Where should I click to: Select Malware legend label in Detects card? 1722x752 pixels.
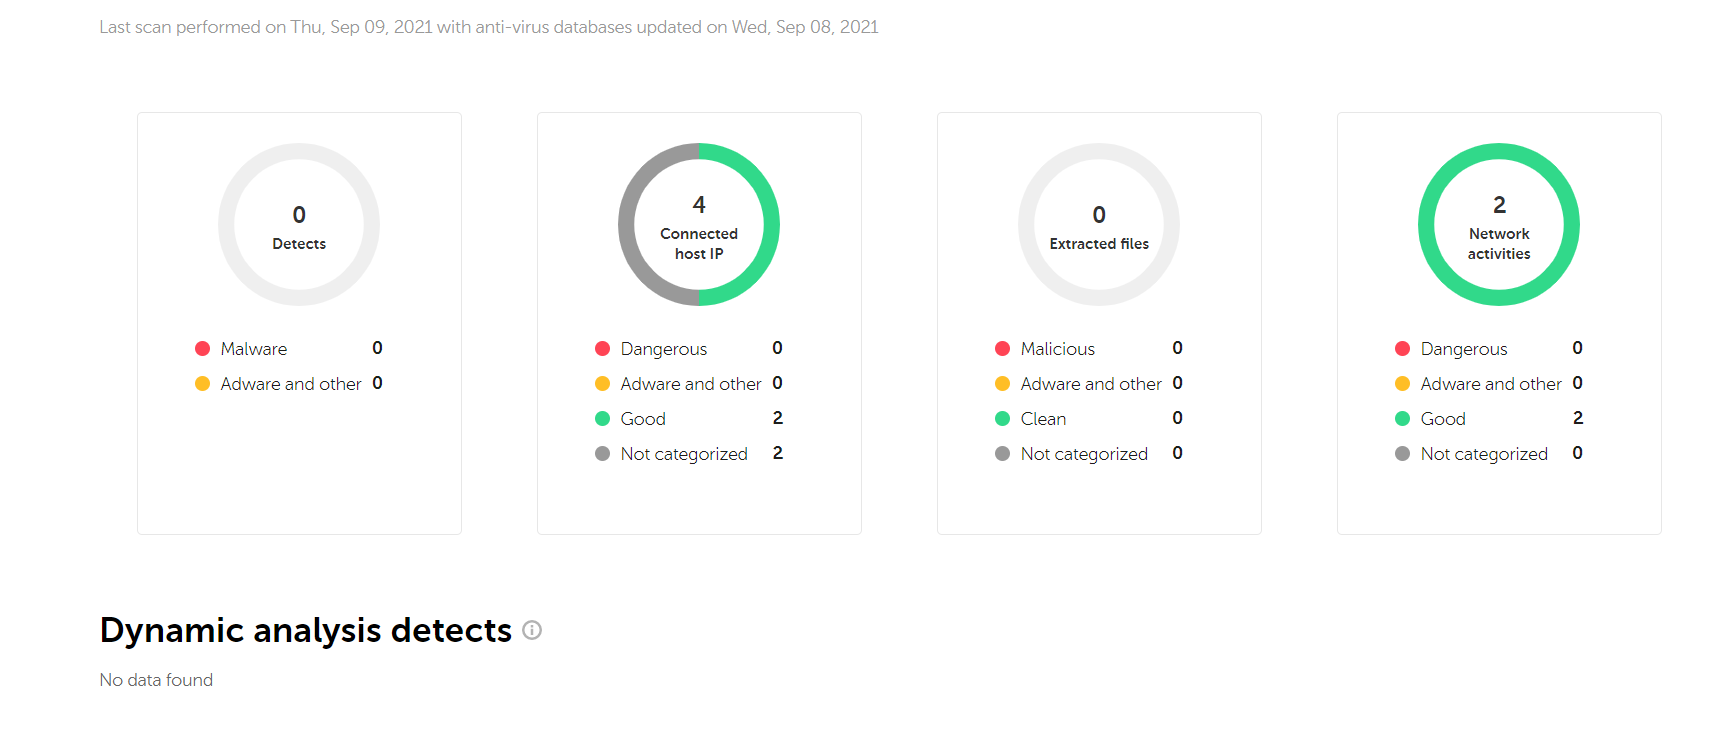point(254,349)
